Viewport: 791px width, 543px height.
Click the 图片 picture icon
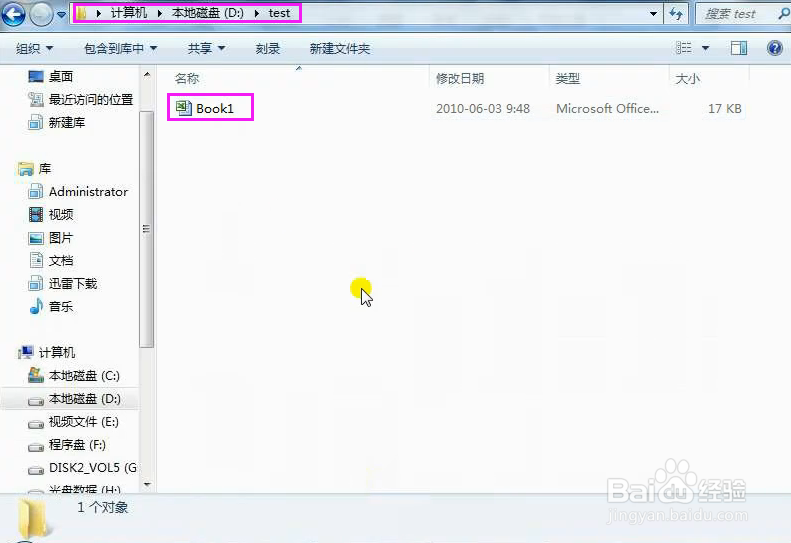pyautogui.click(x=36, y=238)
